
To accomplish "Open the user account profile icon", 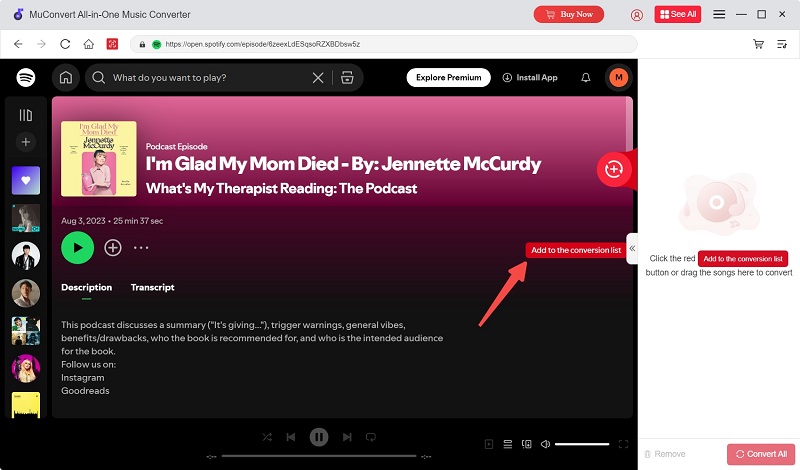I will click(636, 15).
